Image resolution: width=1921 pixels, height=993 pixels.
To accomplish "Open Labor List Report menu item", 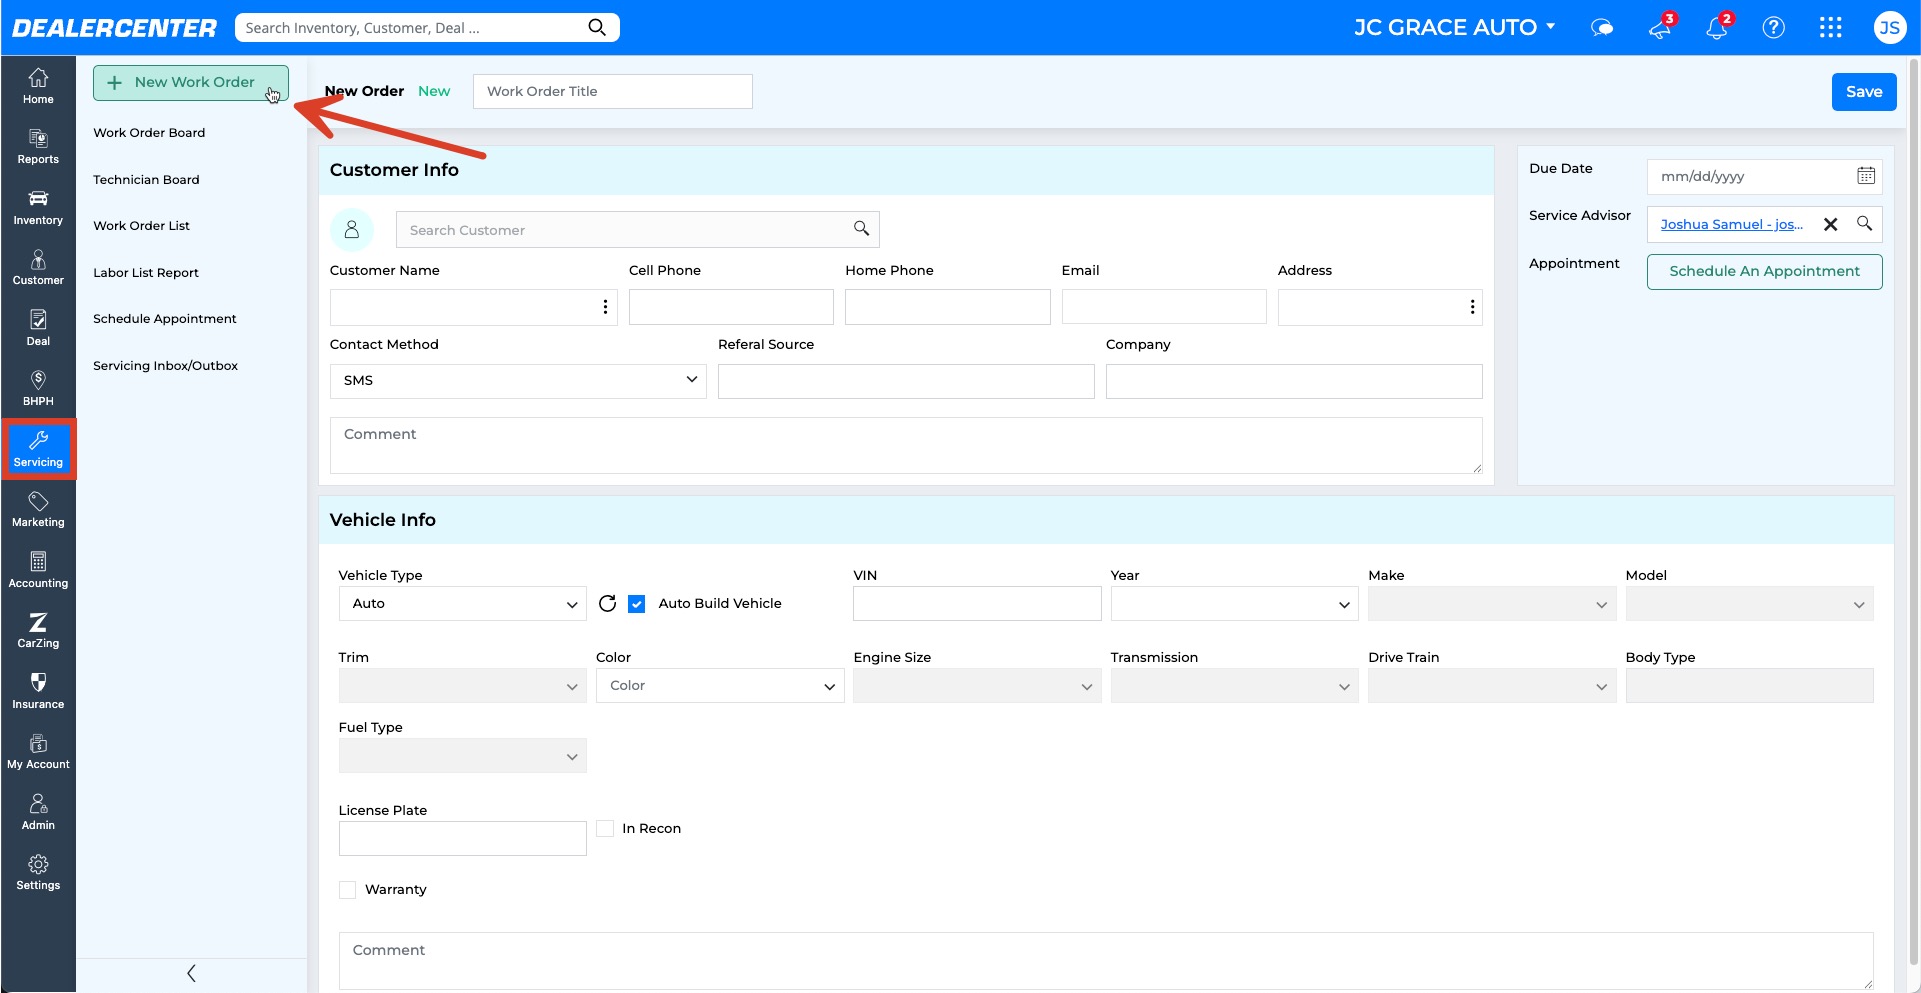I will tap(146, 273).
